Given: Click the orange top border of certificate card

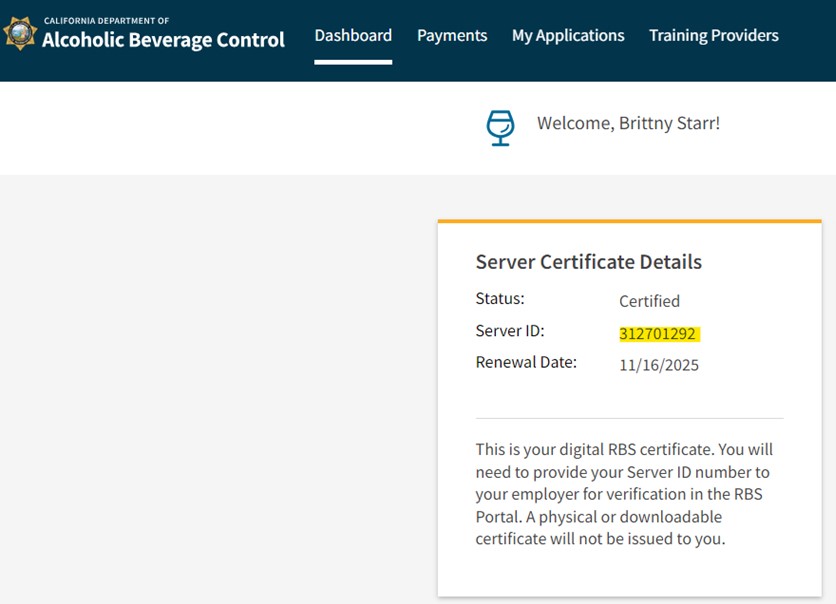Looking at the screenshot, I should (x=629, y=221).
